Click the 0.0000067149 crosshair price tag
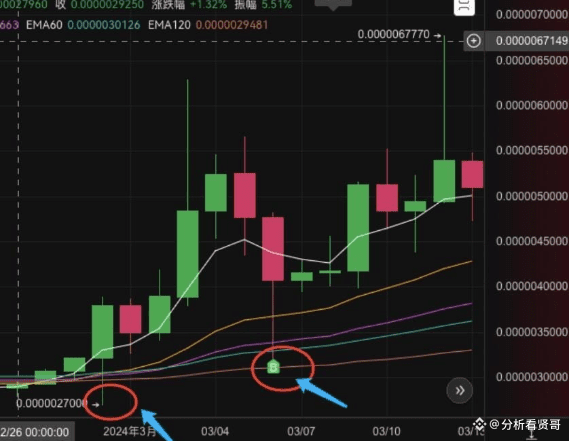The image size is (569, 441). click(531, 41)
